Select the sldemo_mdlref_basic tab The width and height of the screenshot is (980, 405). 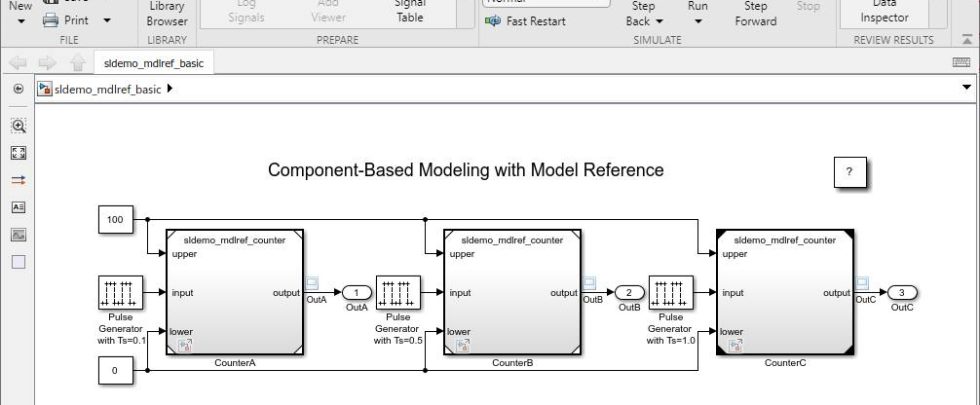[154, 63]
